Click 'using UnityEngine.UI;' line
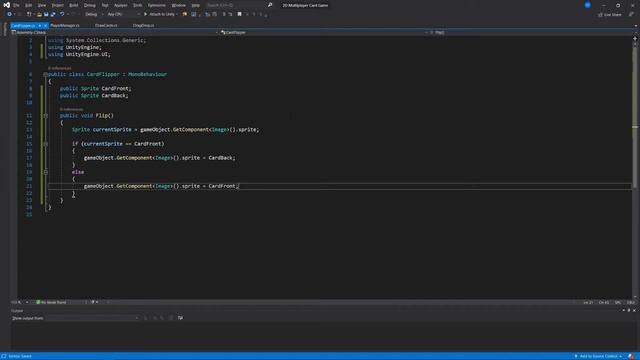 79,54
